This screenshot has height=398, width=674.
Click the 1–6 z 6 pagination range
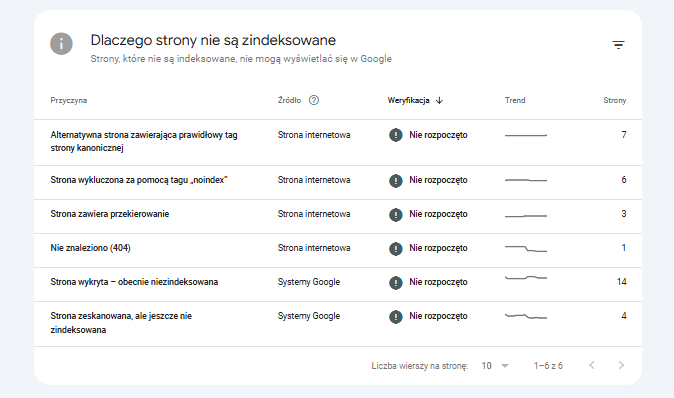coord(548,366)
